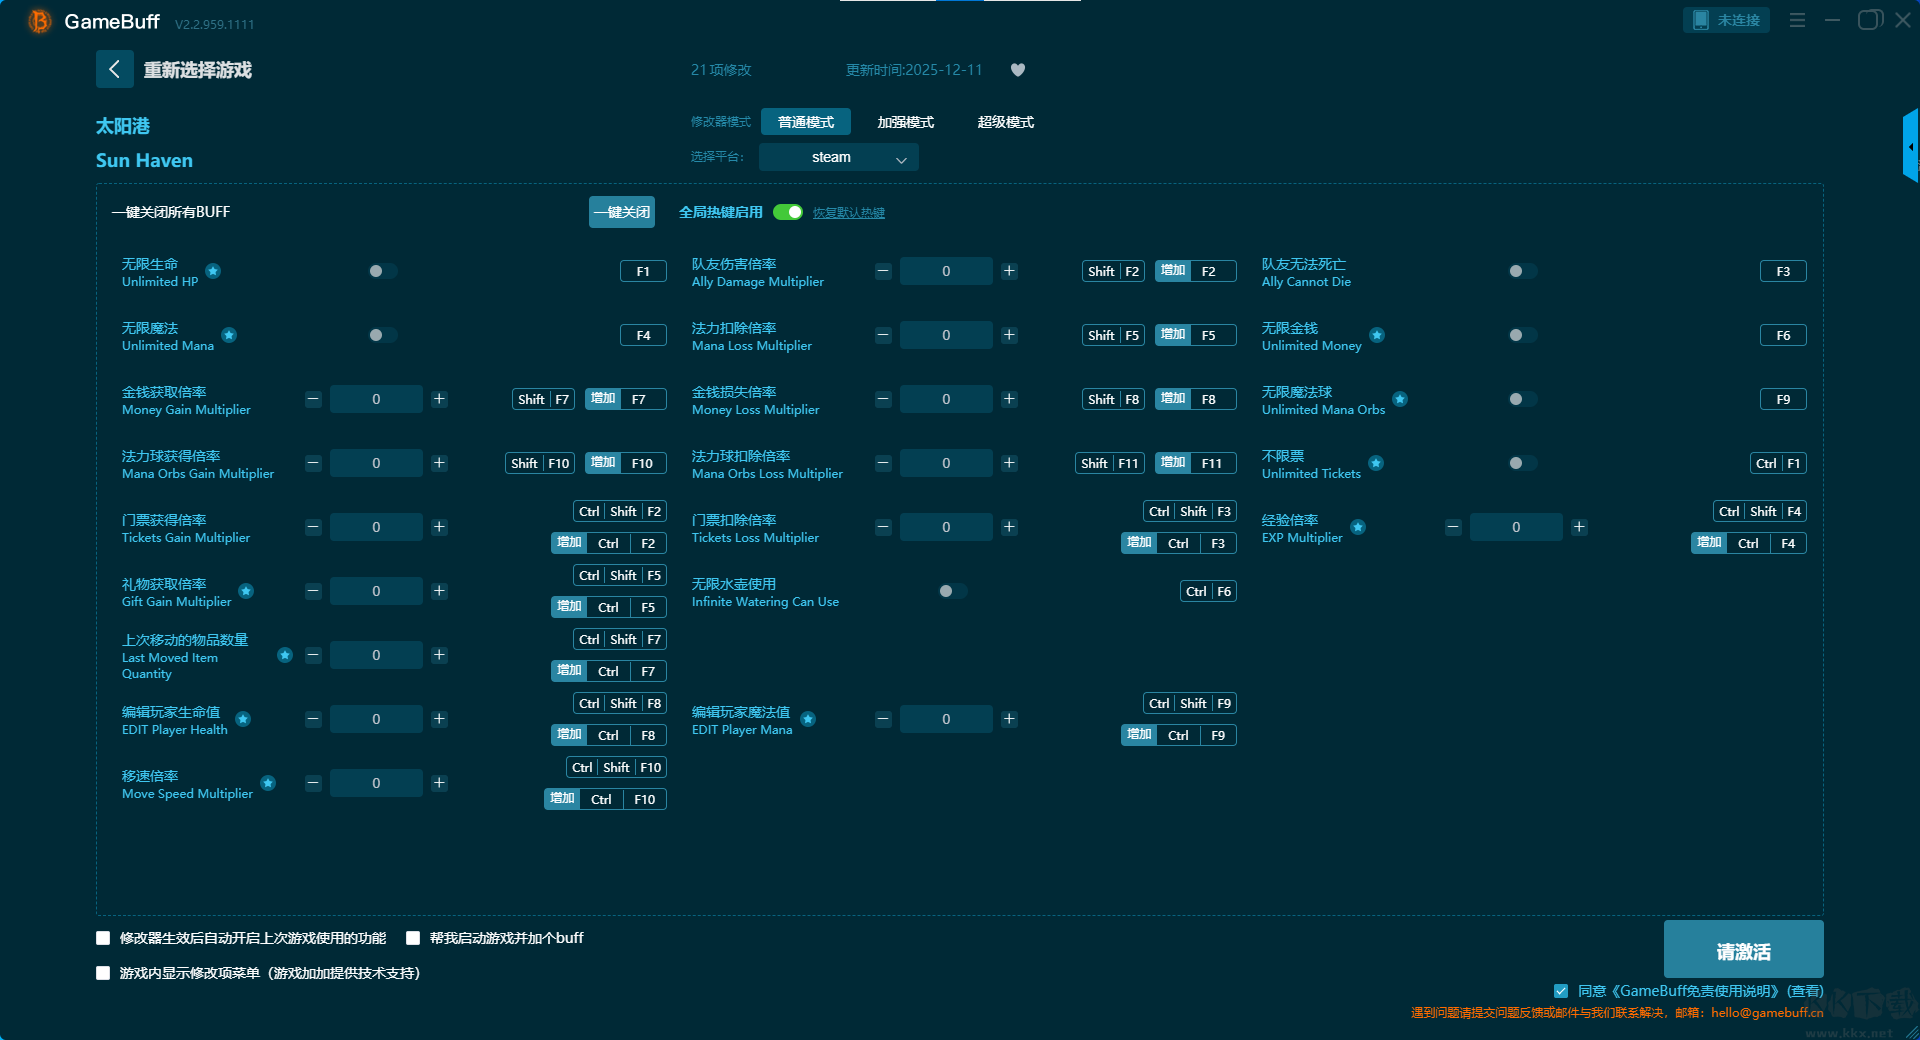Click the star icon beside Unlimited HP
The width and height of the screenshot is (1920, 1040).
213,271
